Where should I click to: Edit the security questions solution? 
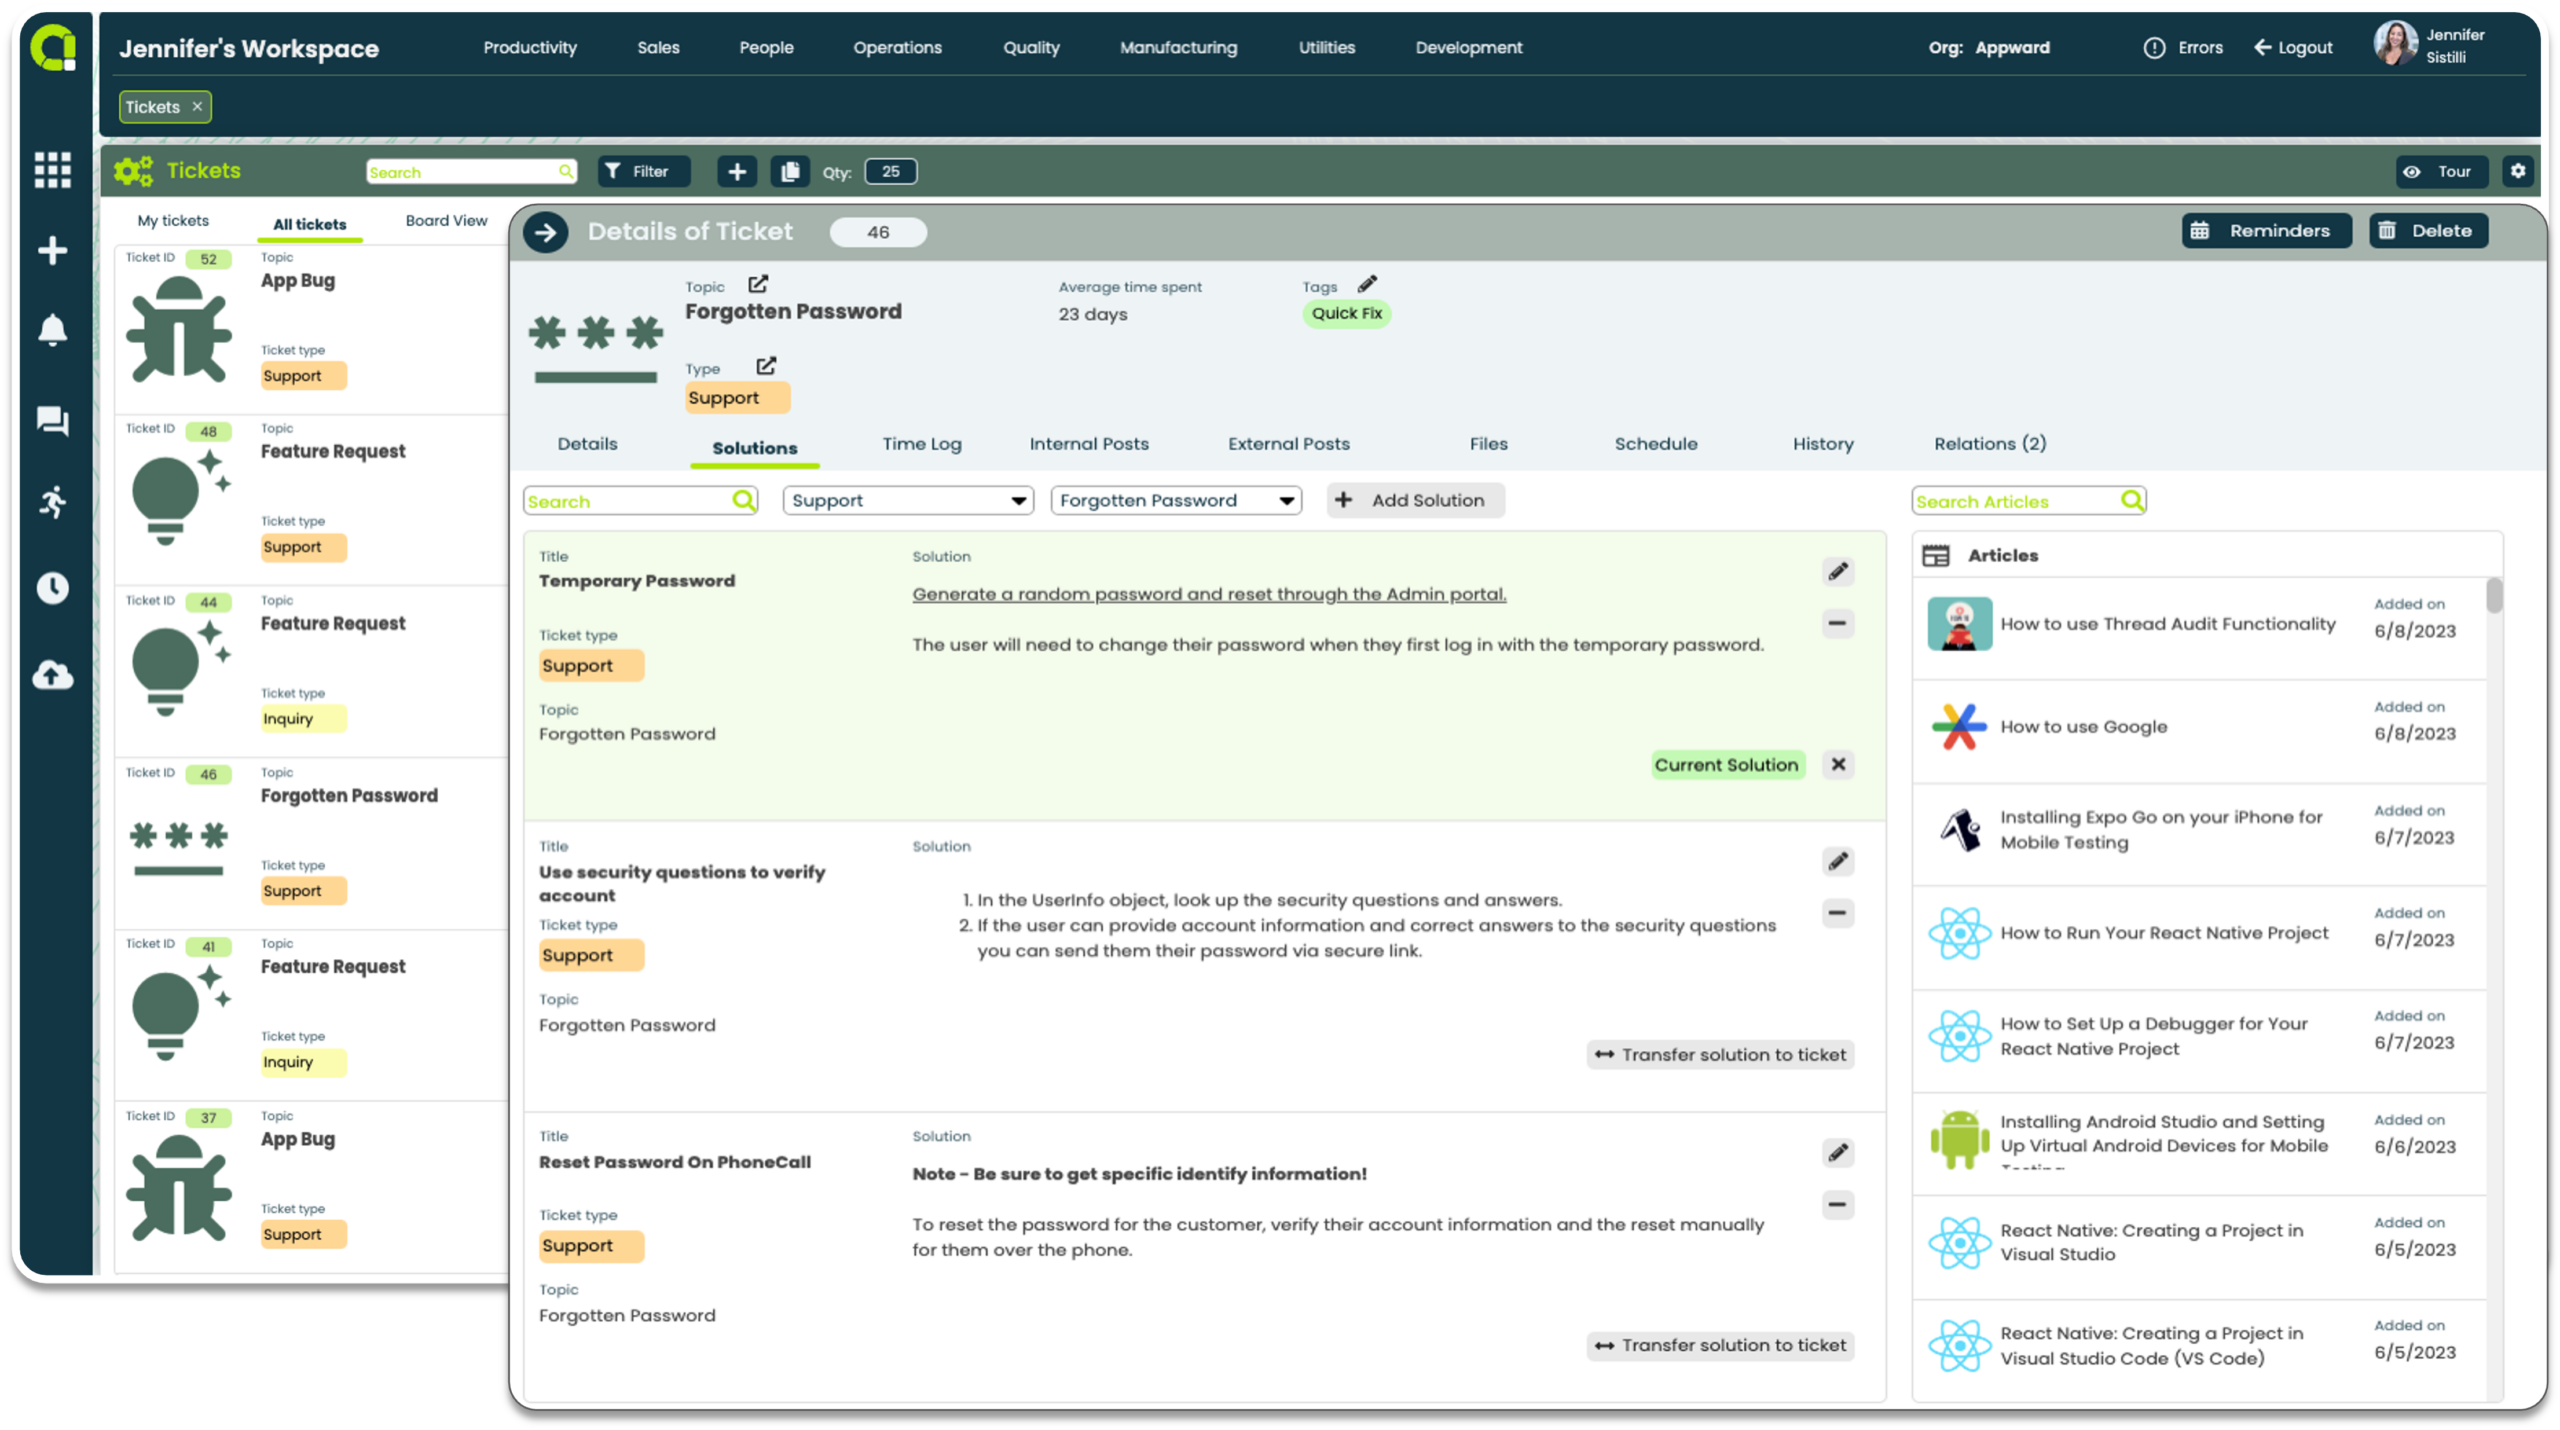(x=1837, y=861)
